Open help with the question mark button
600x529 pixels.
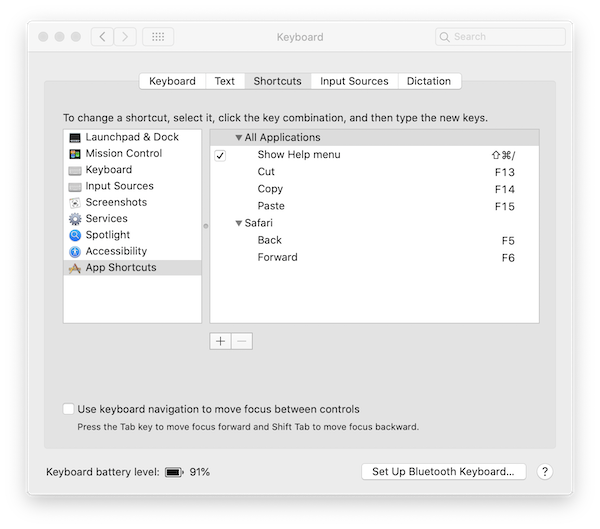click(545, 471)
